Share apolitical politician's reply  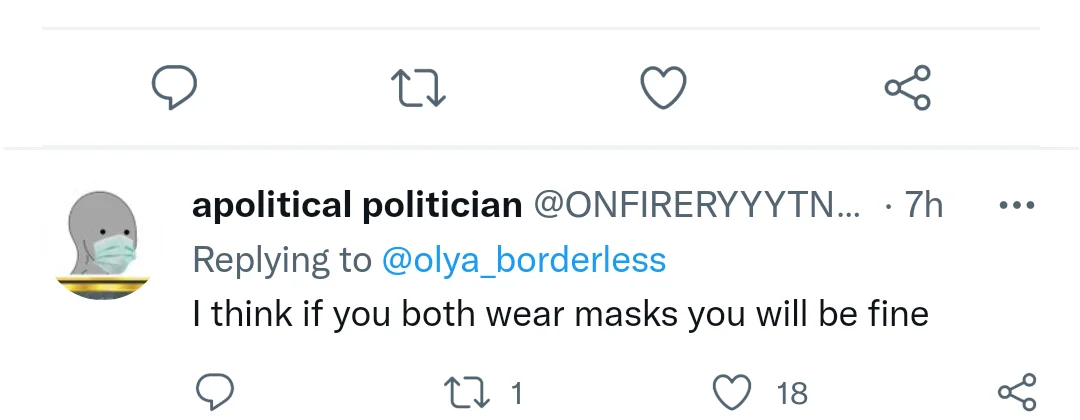1017,392
